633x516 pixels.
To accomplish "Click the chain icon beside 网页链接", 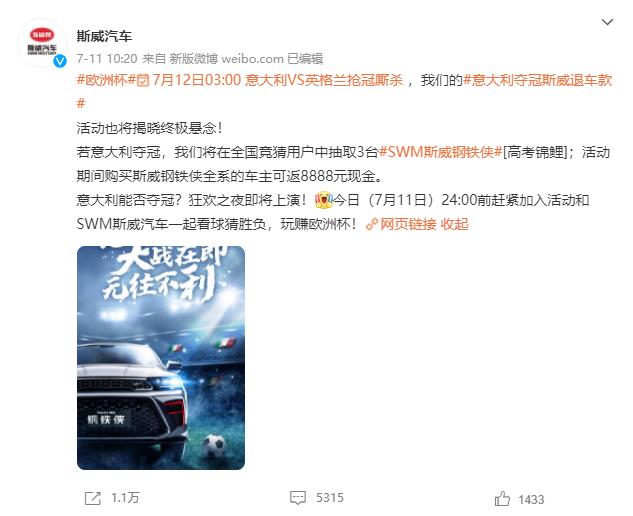I will point(371,224).
